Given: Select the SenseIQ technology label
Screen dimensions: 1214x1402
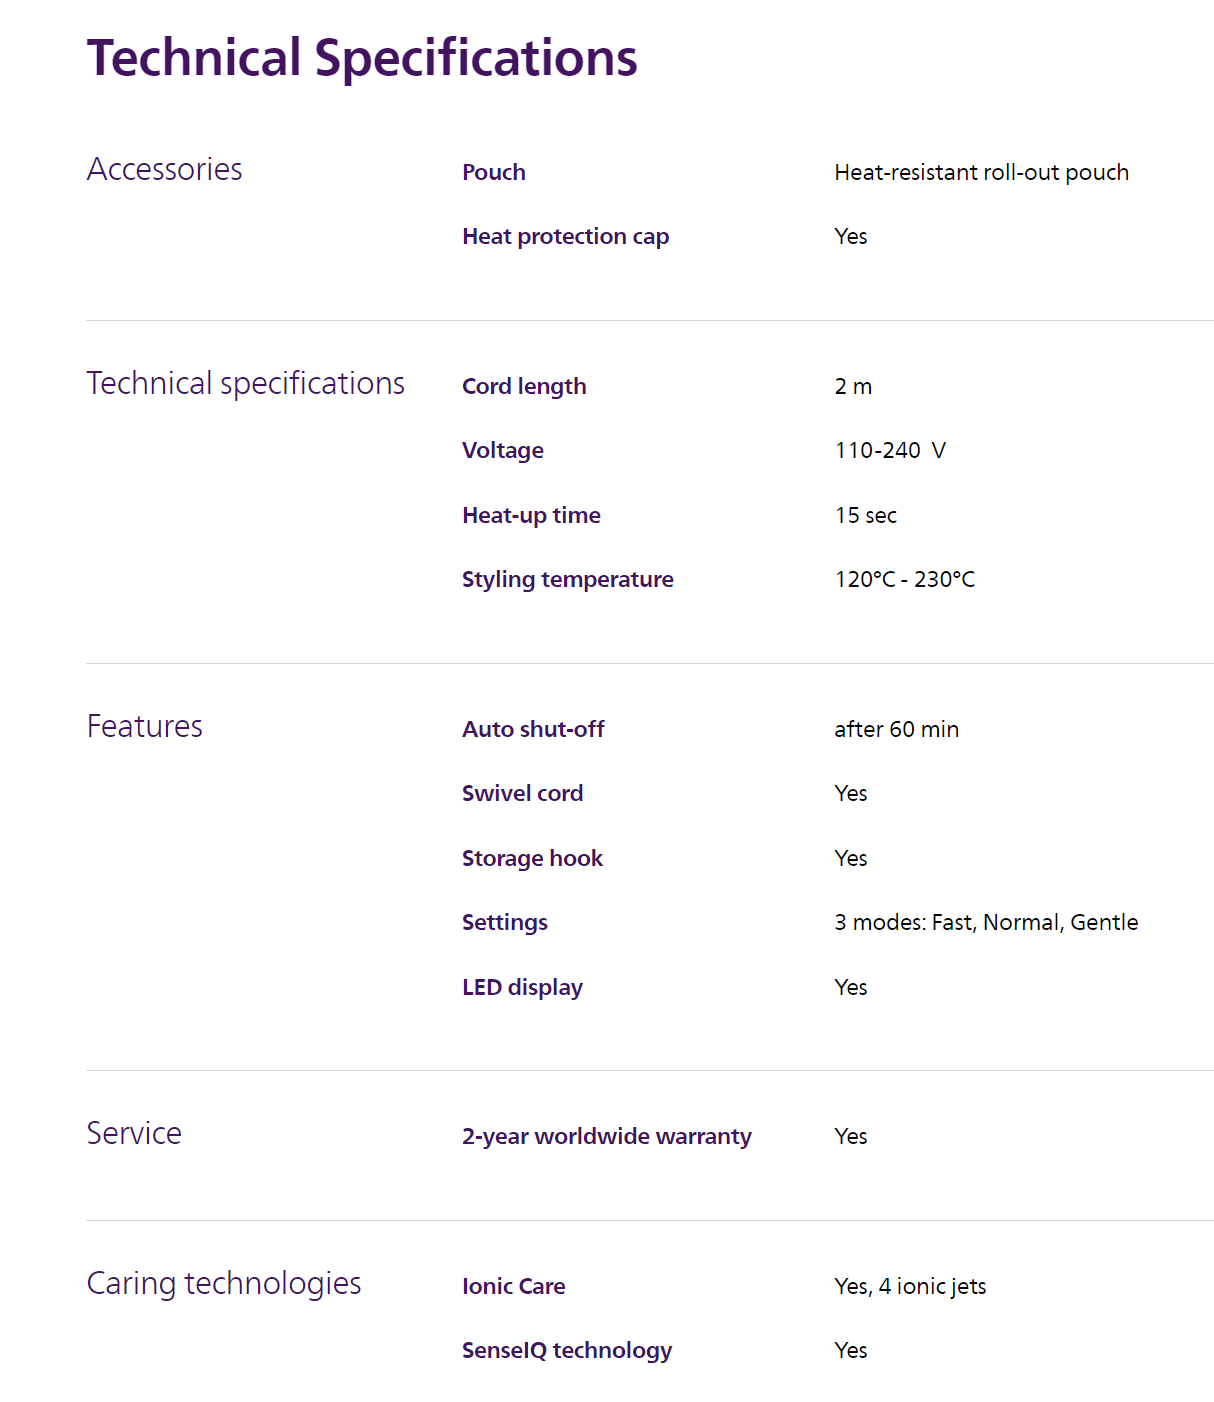Looking at the screenshot, I should (566, 1350).
